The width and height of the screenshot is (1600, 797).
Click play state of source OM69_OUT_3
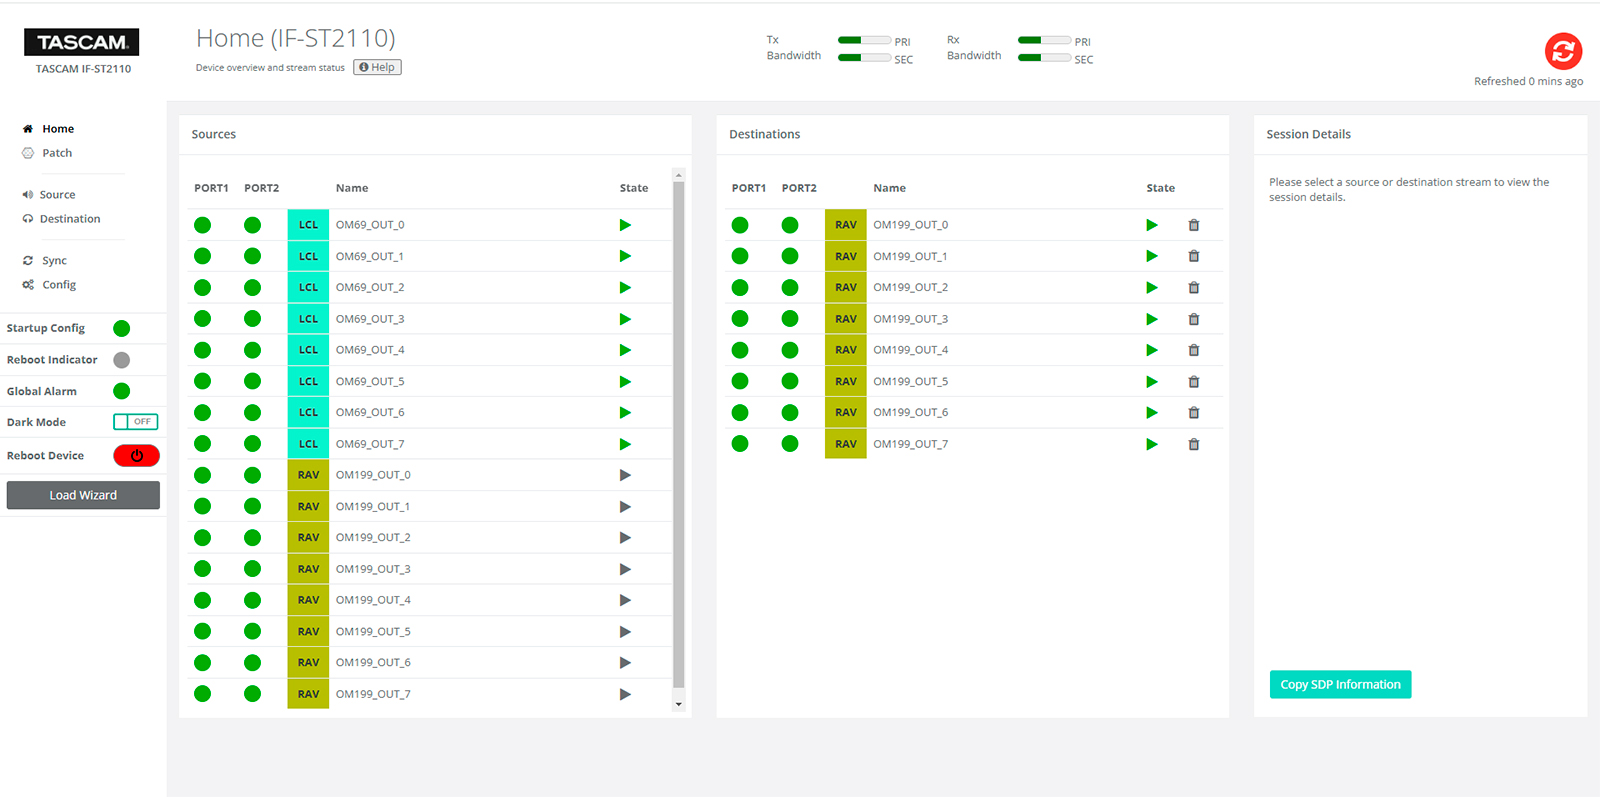pos(625,319)
